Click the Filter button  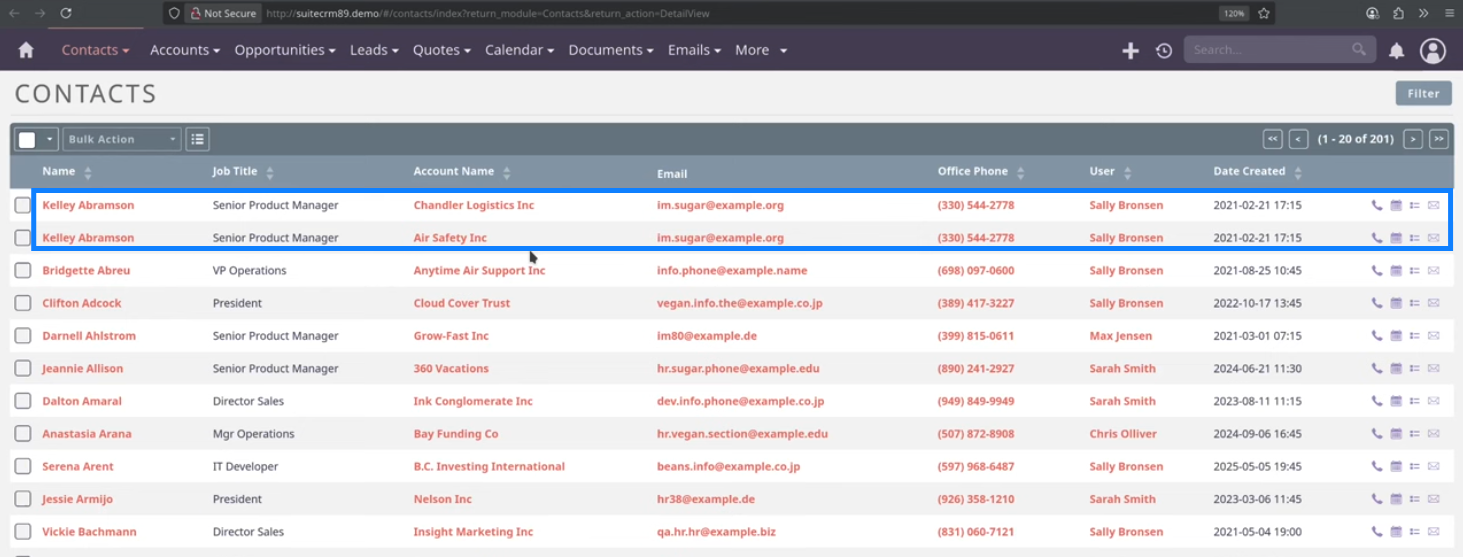[x=1423, y=93]
